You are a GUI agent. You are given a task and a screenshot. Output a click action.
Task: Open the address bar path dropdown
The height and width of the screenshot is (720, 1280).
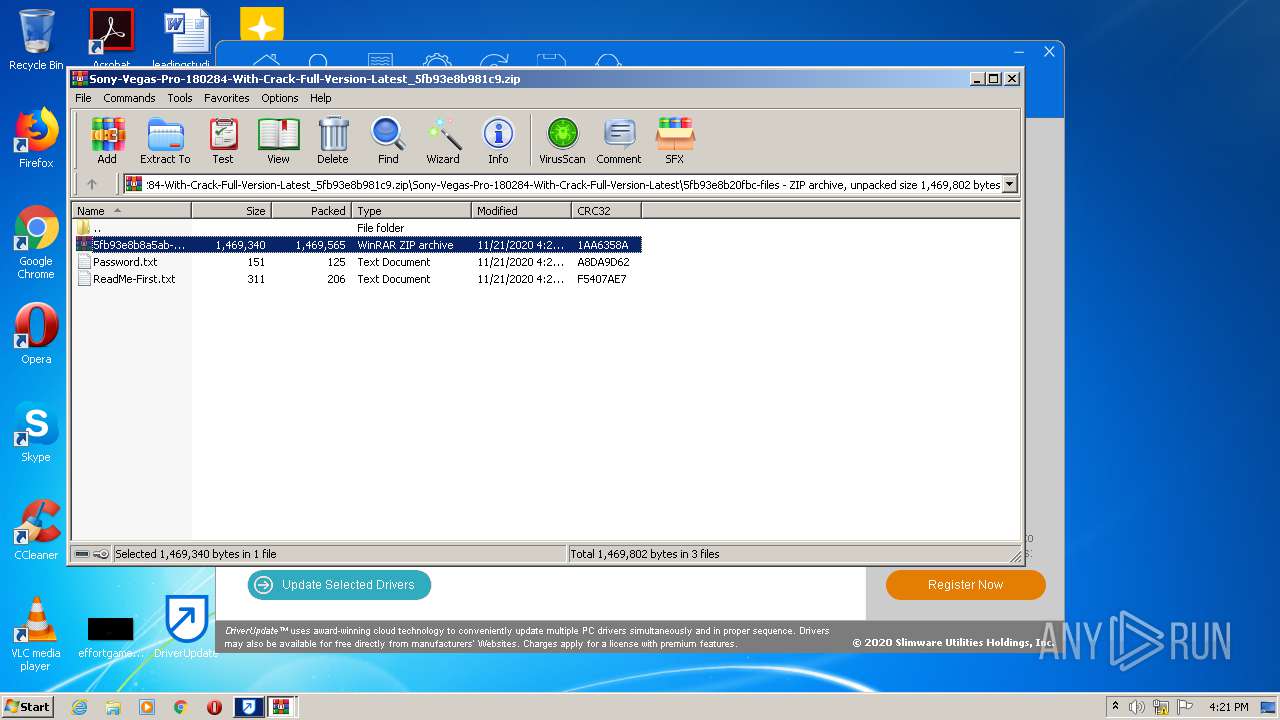pos(1010,184)
